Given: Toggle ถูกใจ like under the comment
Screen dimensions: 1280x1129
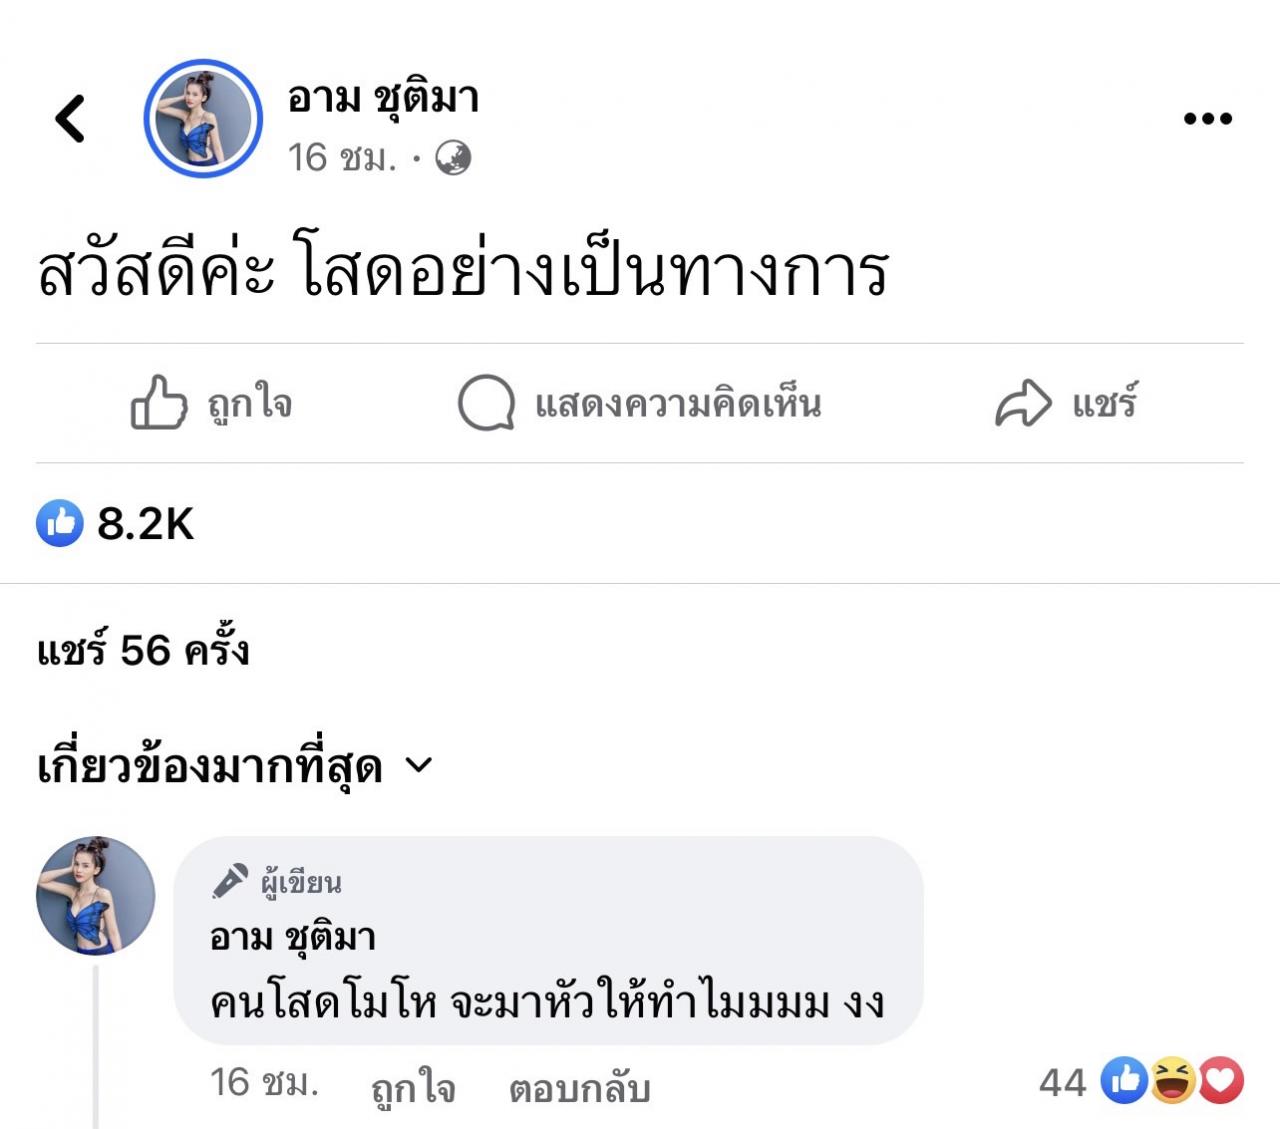Looking at the screenshot, I should pos(412,1087).
